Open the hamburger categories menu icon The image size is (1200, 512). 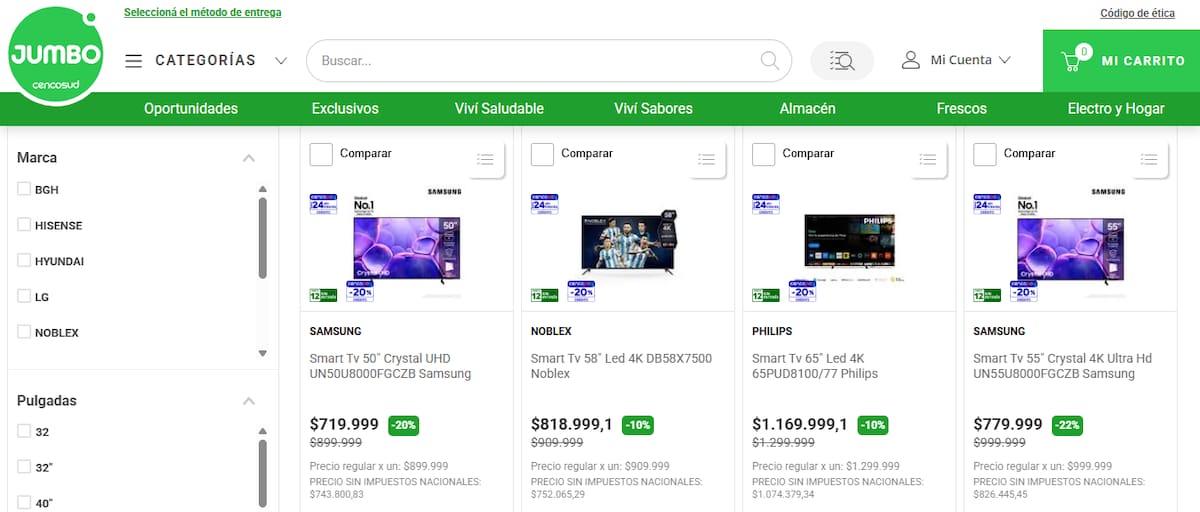pos(133,61)
